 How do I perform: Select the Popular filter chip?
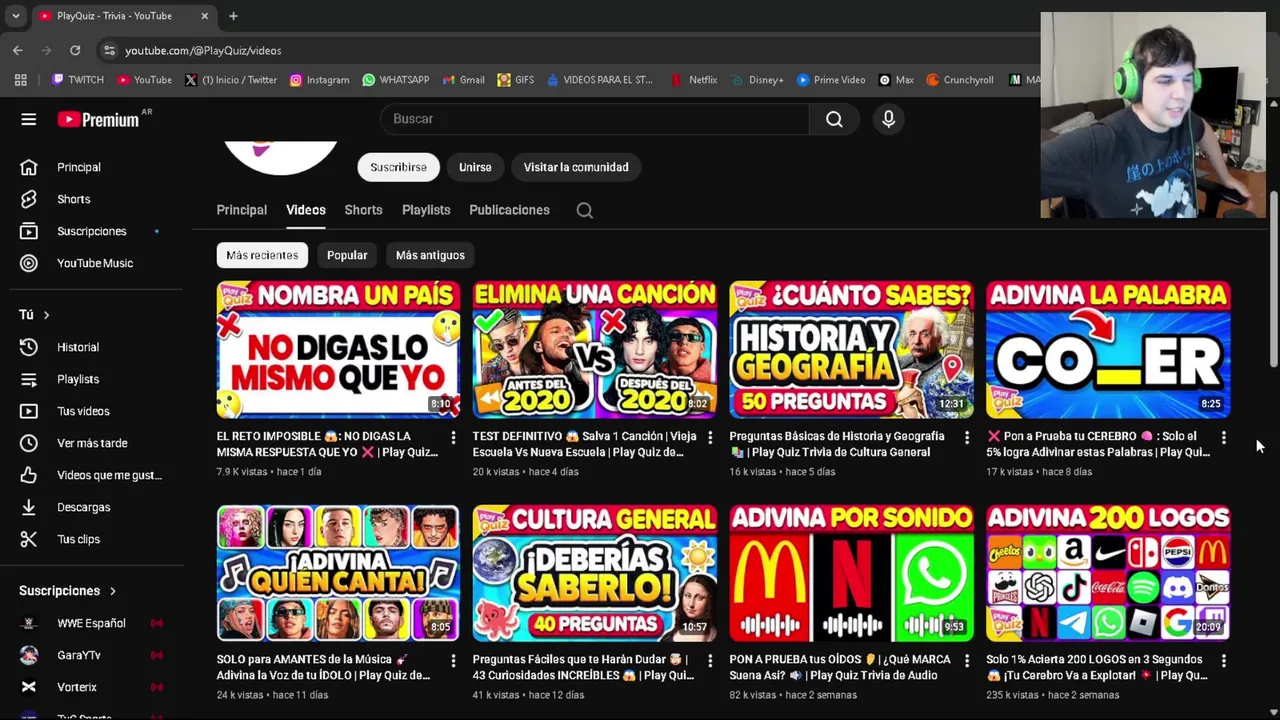[x=347, y=255]
